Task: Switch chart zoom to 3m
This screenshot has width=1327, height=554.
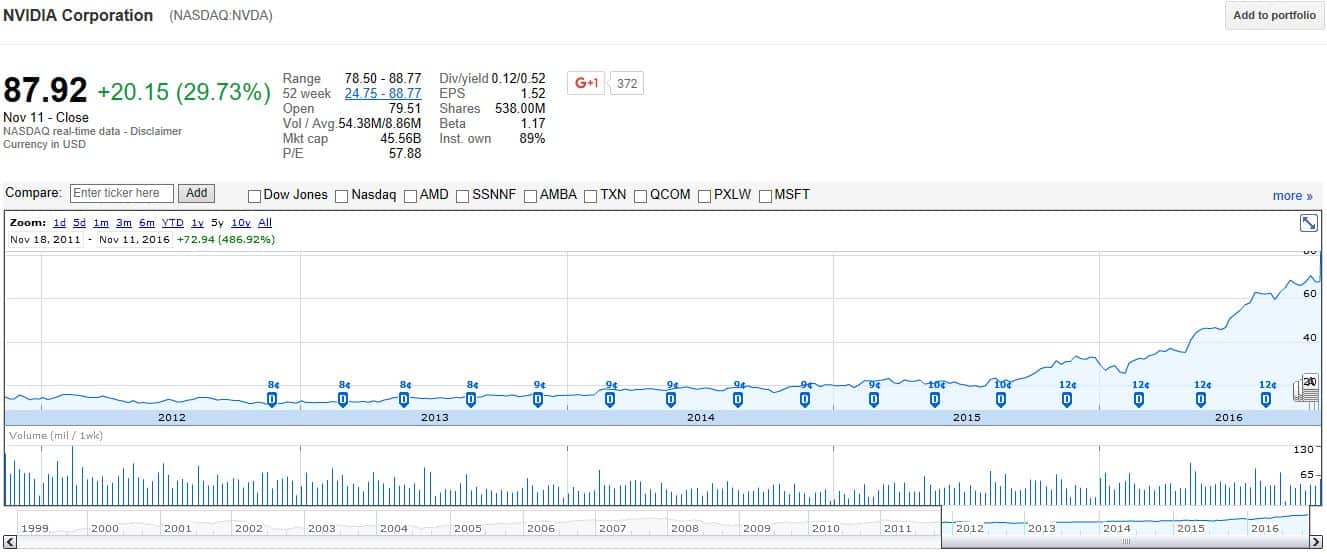Action: point(124,223)
